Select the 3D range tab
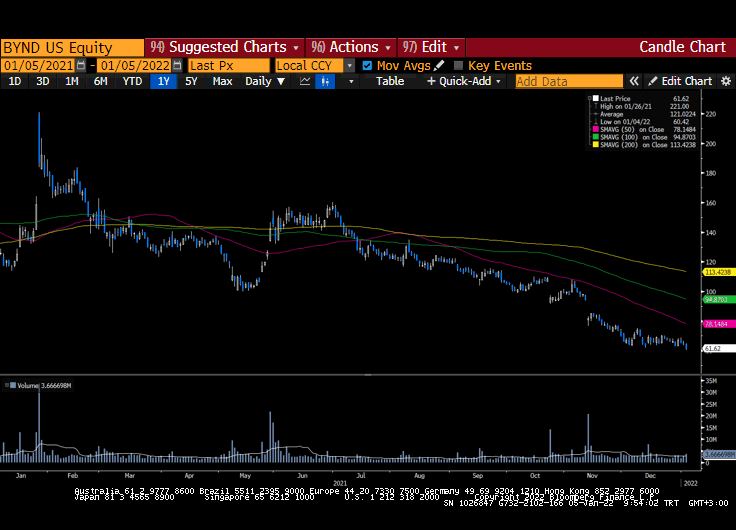Image resolution: width=736 pixels, height=530 pixels. click(43, 81)
